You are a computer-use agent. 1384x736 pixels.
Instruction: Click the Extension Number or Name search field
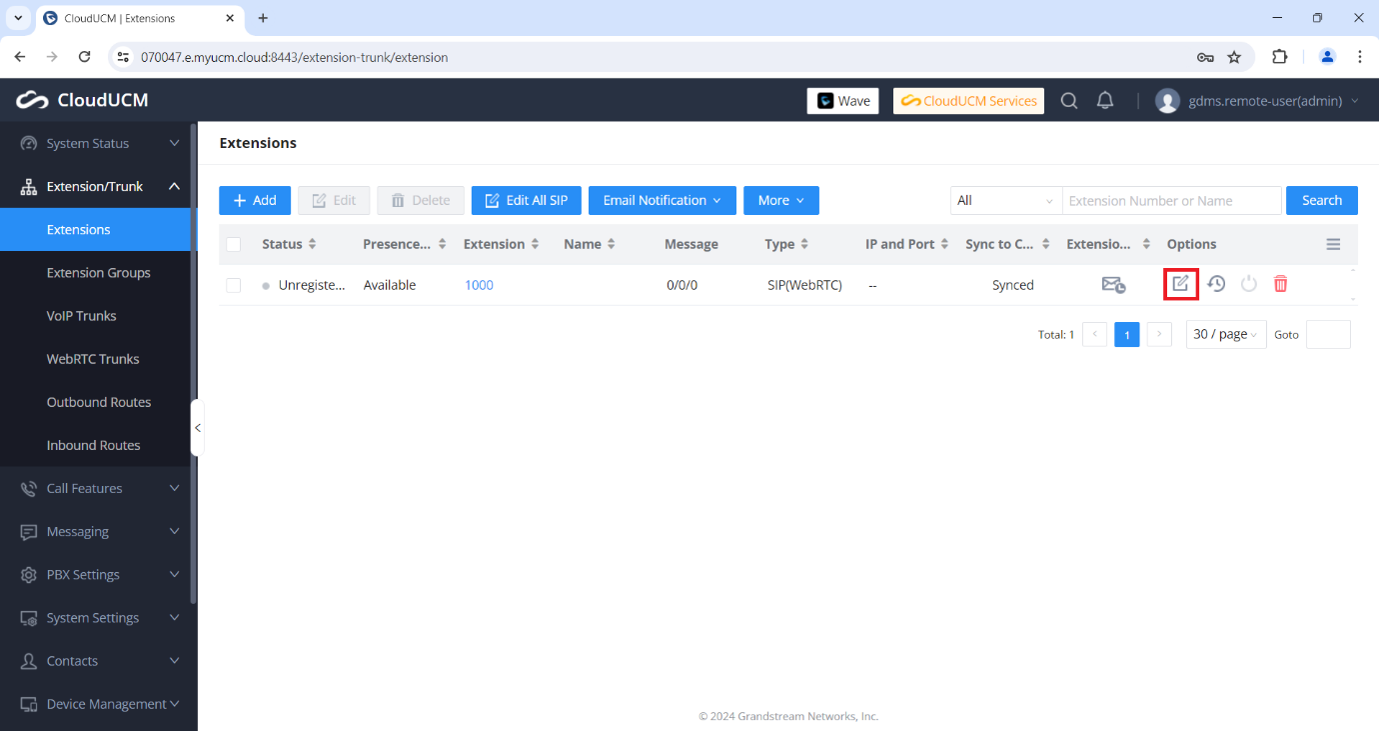[x=1171, y=200]
